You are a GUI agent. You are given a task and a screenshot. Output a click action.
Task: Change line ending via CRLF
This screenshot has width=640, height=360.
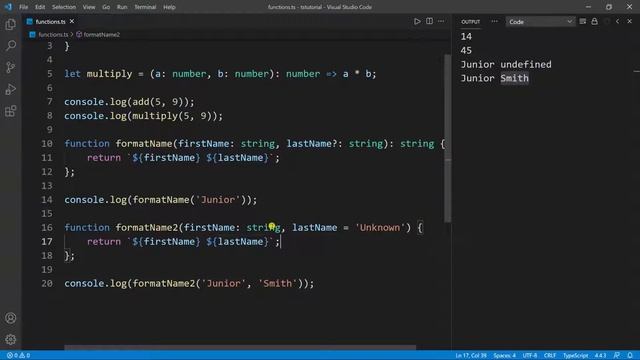[x=550, y=356]
